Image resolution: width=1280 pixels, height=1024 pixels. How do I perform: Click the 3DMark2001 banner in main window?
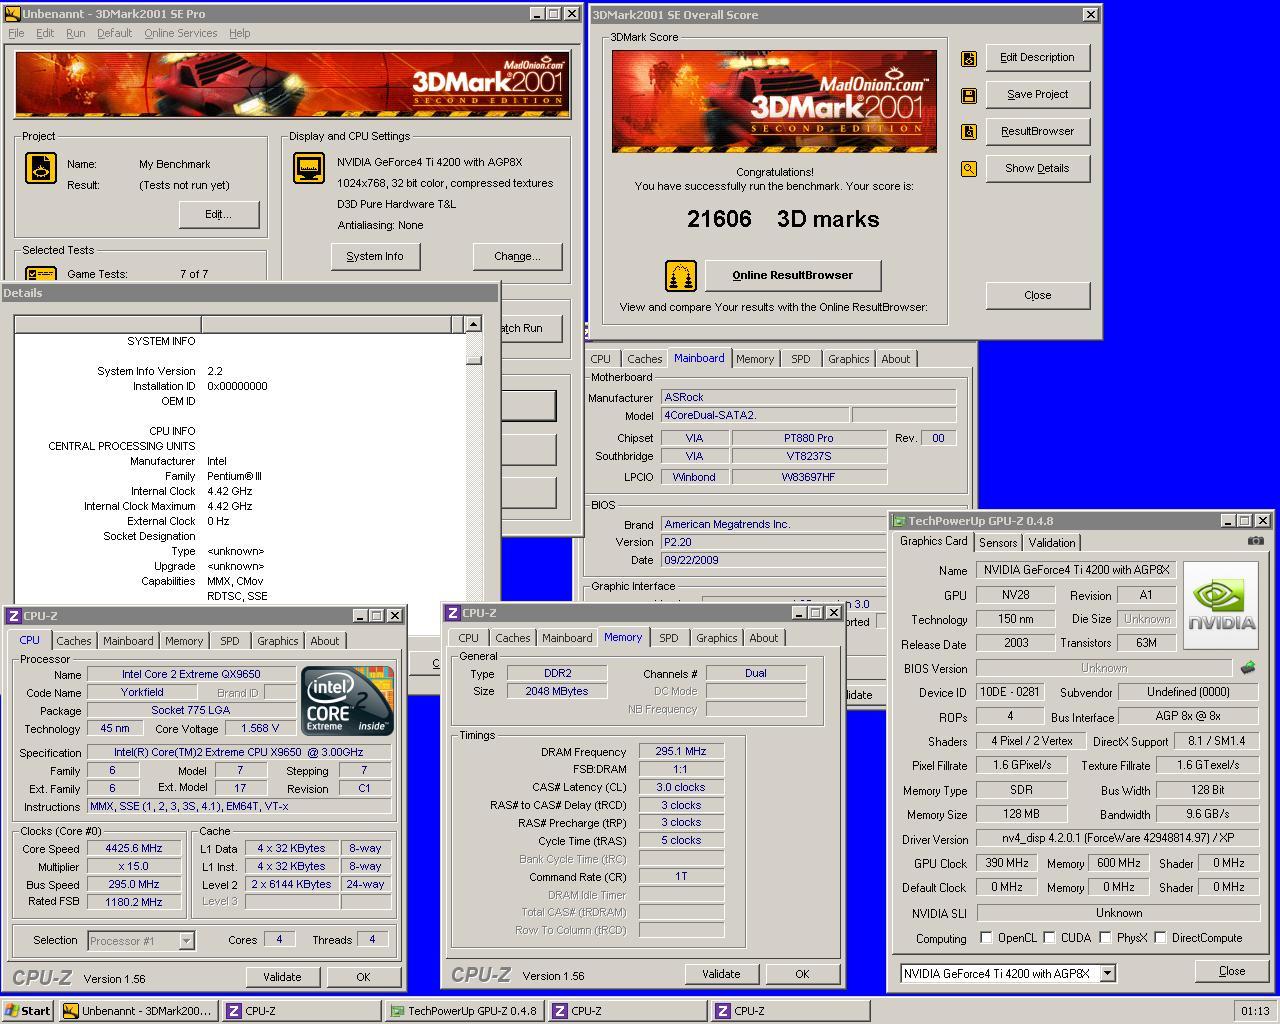click(292, 86)
